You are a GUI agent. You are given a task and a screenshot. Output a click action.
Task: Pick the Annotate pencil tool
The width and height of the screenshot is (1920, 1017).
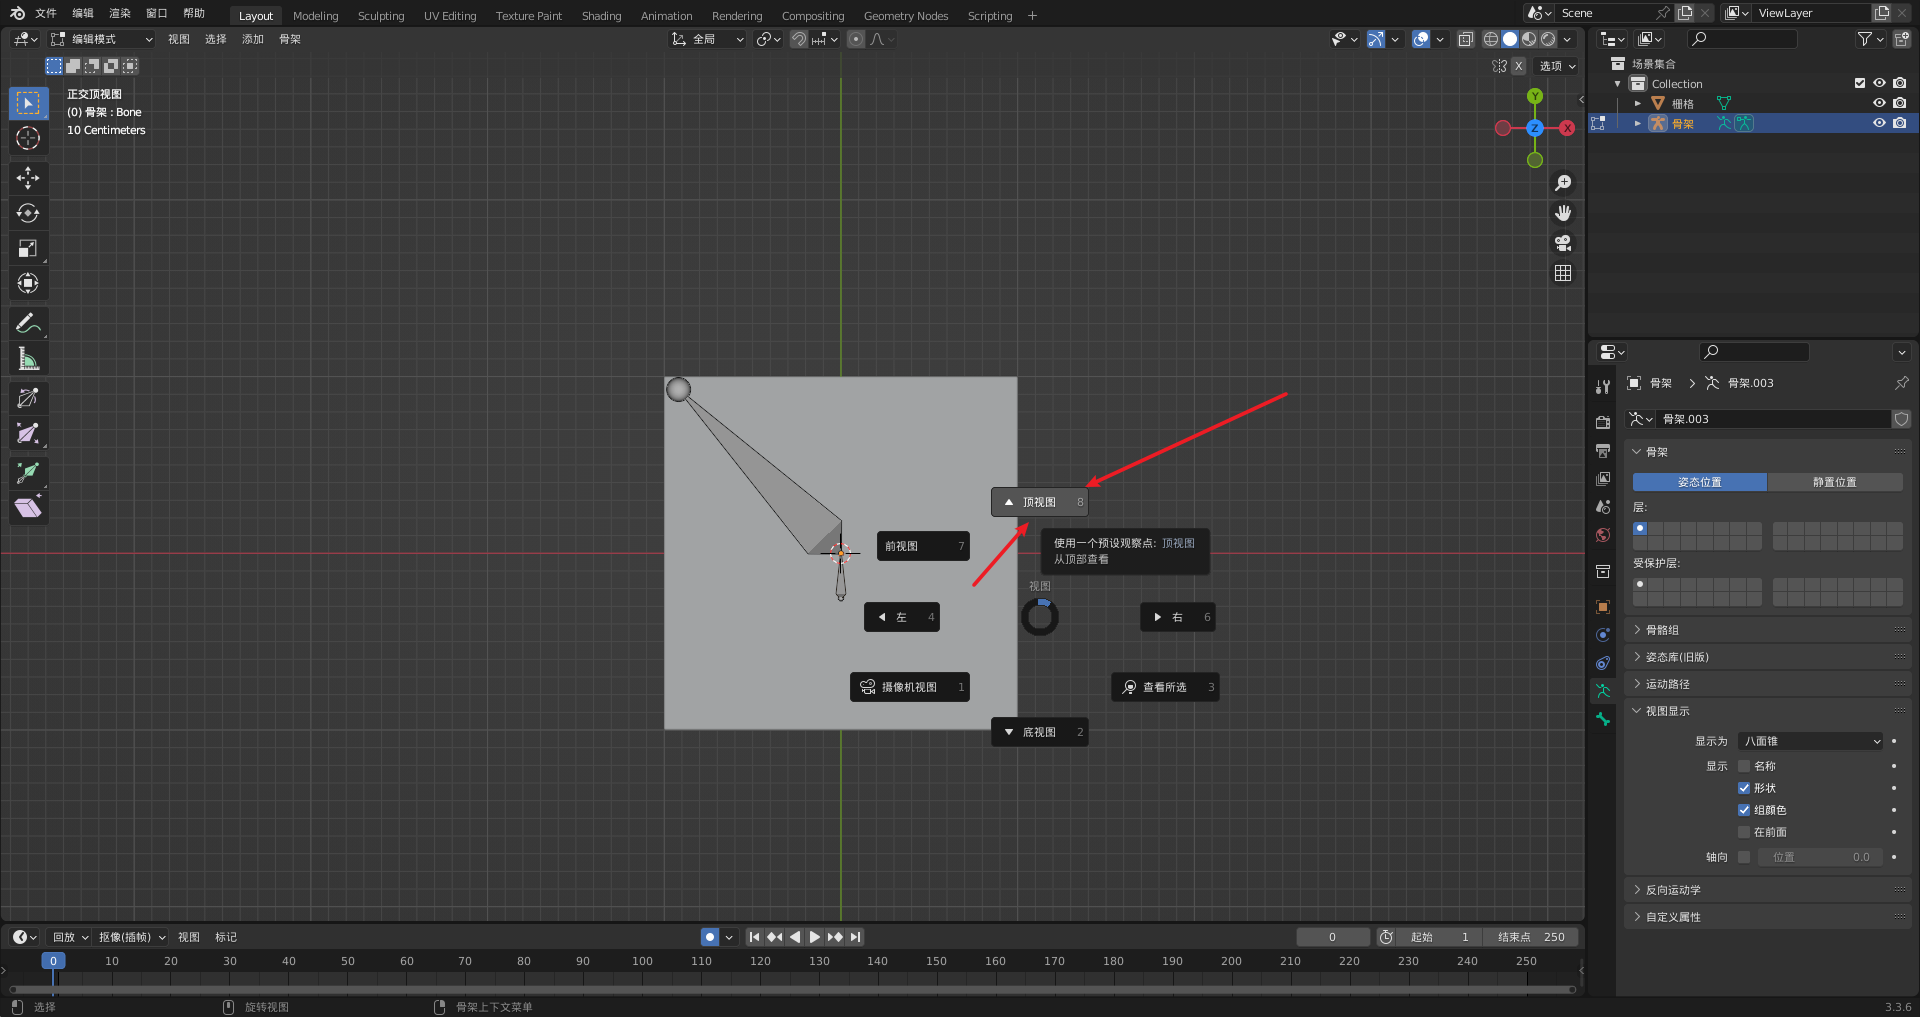click(28, 323)
